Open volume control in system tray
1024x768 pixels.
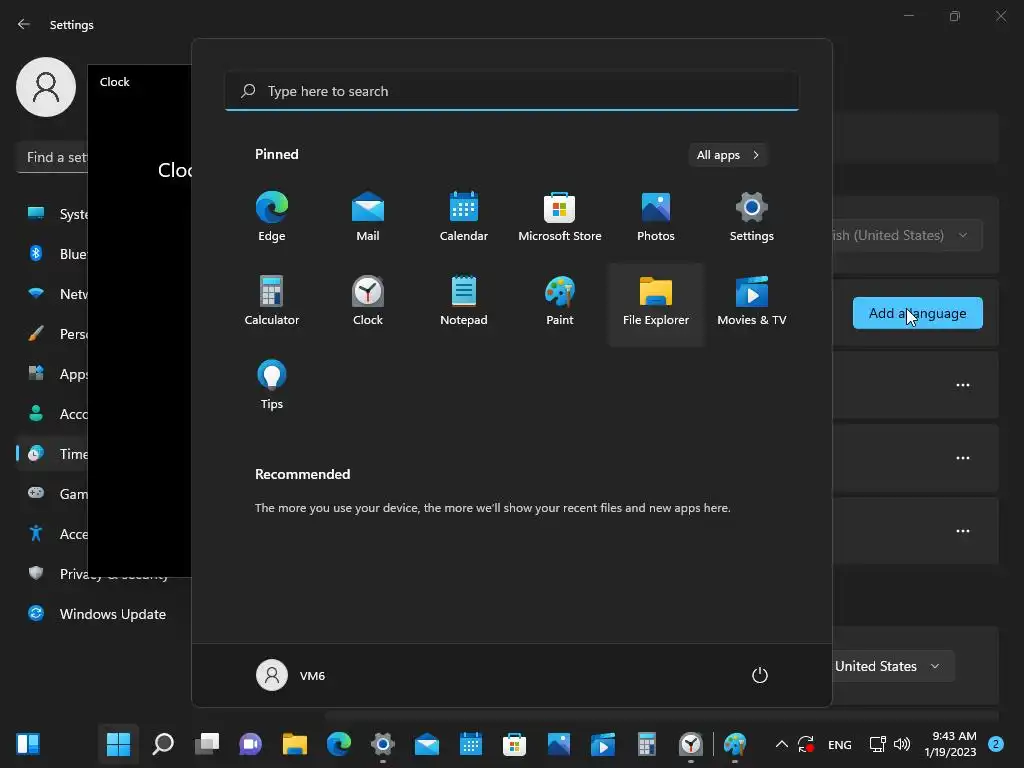[902, 744]
